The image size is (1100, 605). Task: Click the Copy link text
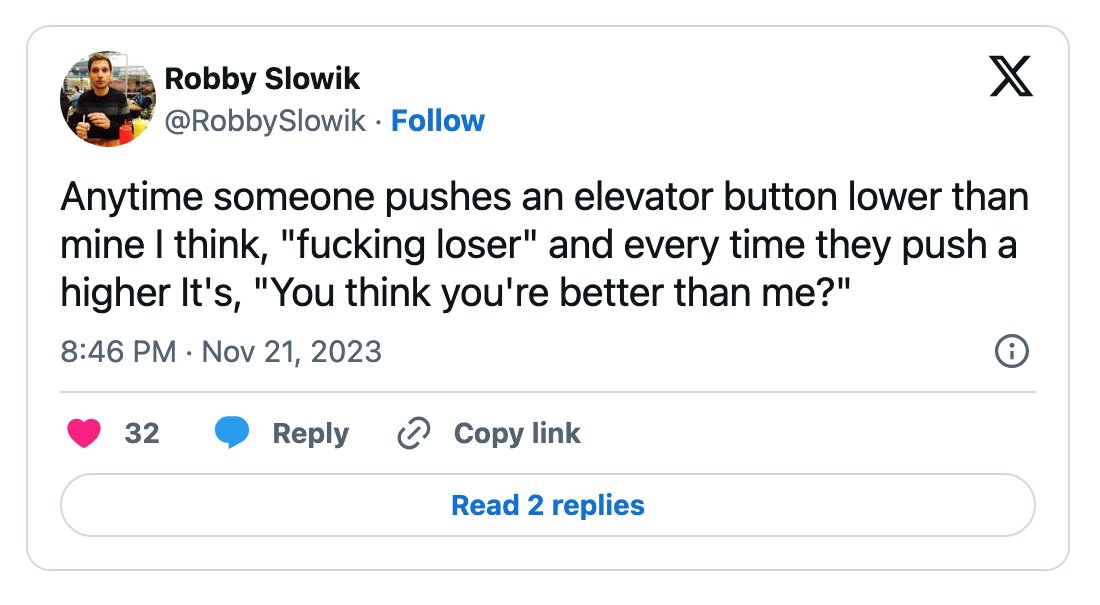click(517, 434)
